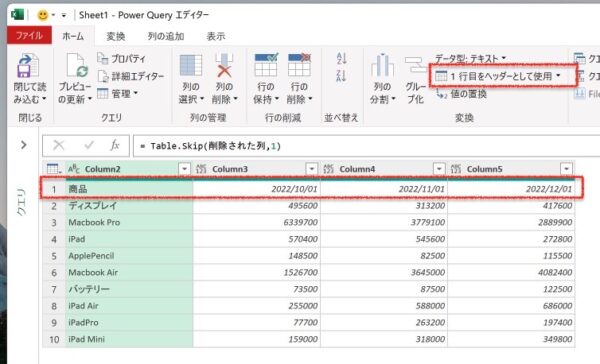Click Split Column (列の分割) icon
The image size is (600, 364).
coord(382,66)
